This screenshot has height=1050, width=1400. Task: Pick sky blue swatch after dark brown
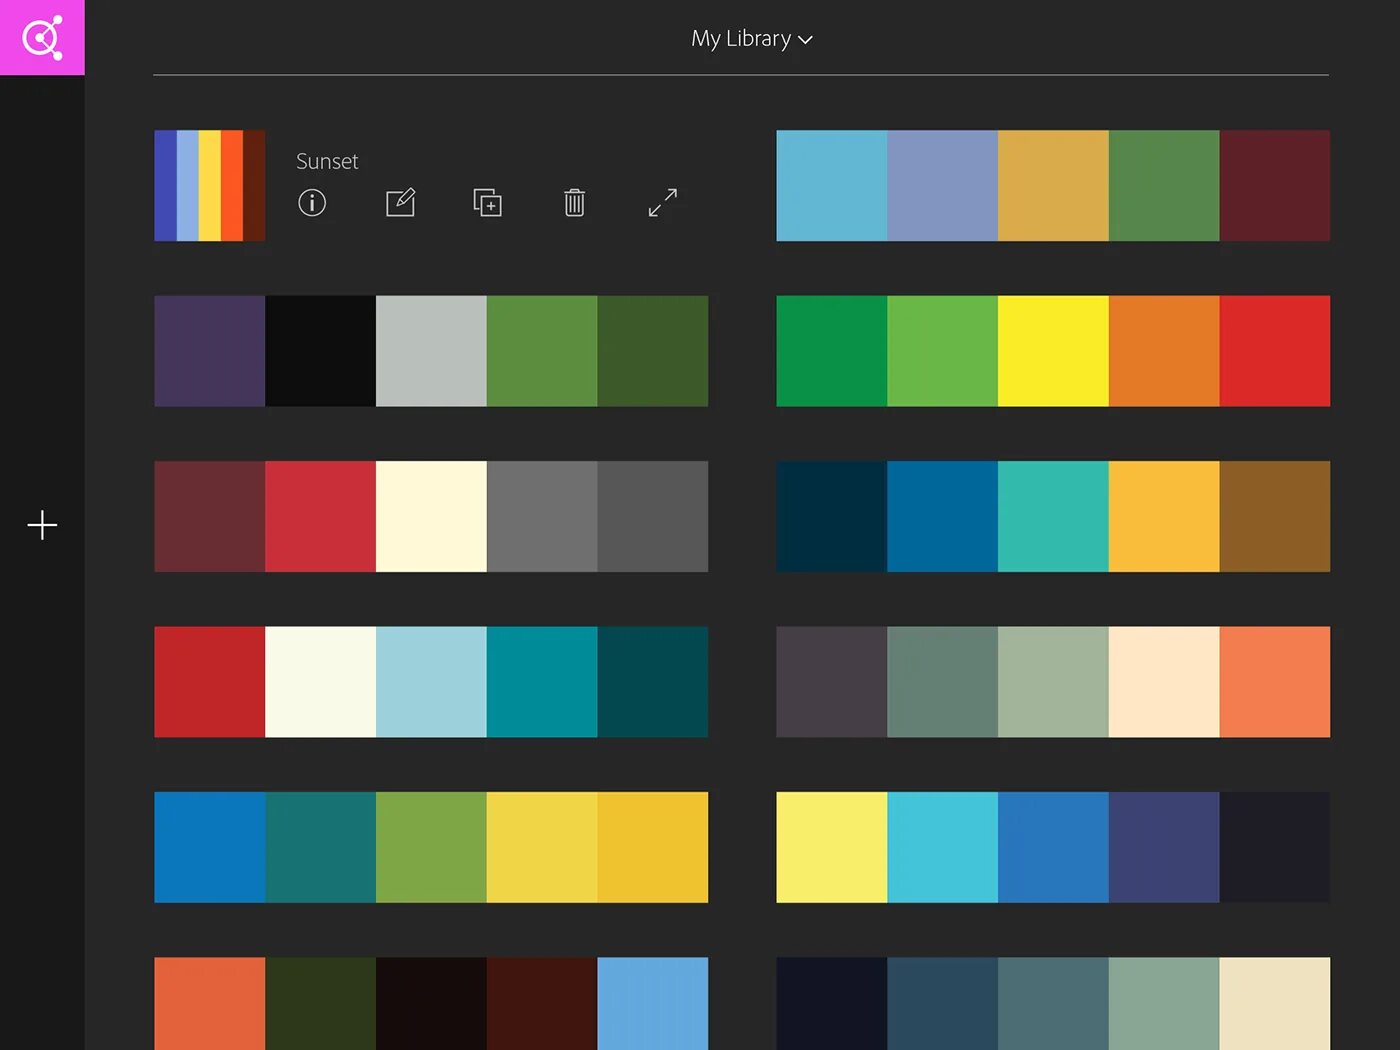[x=653, y=1004]
